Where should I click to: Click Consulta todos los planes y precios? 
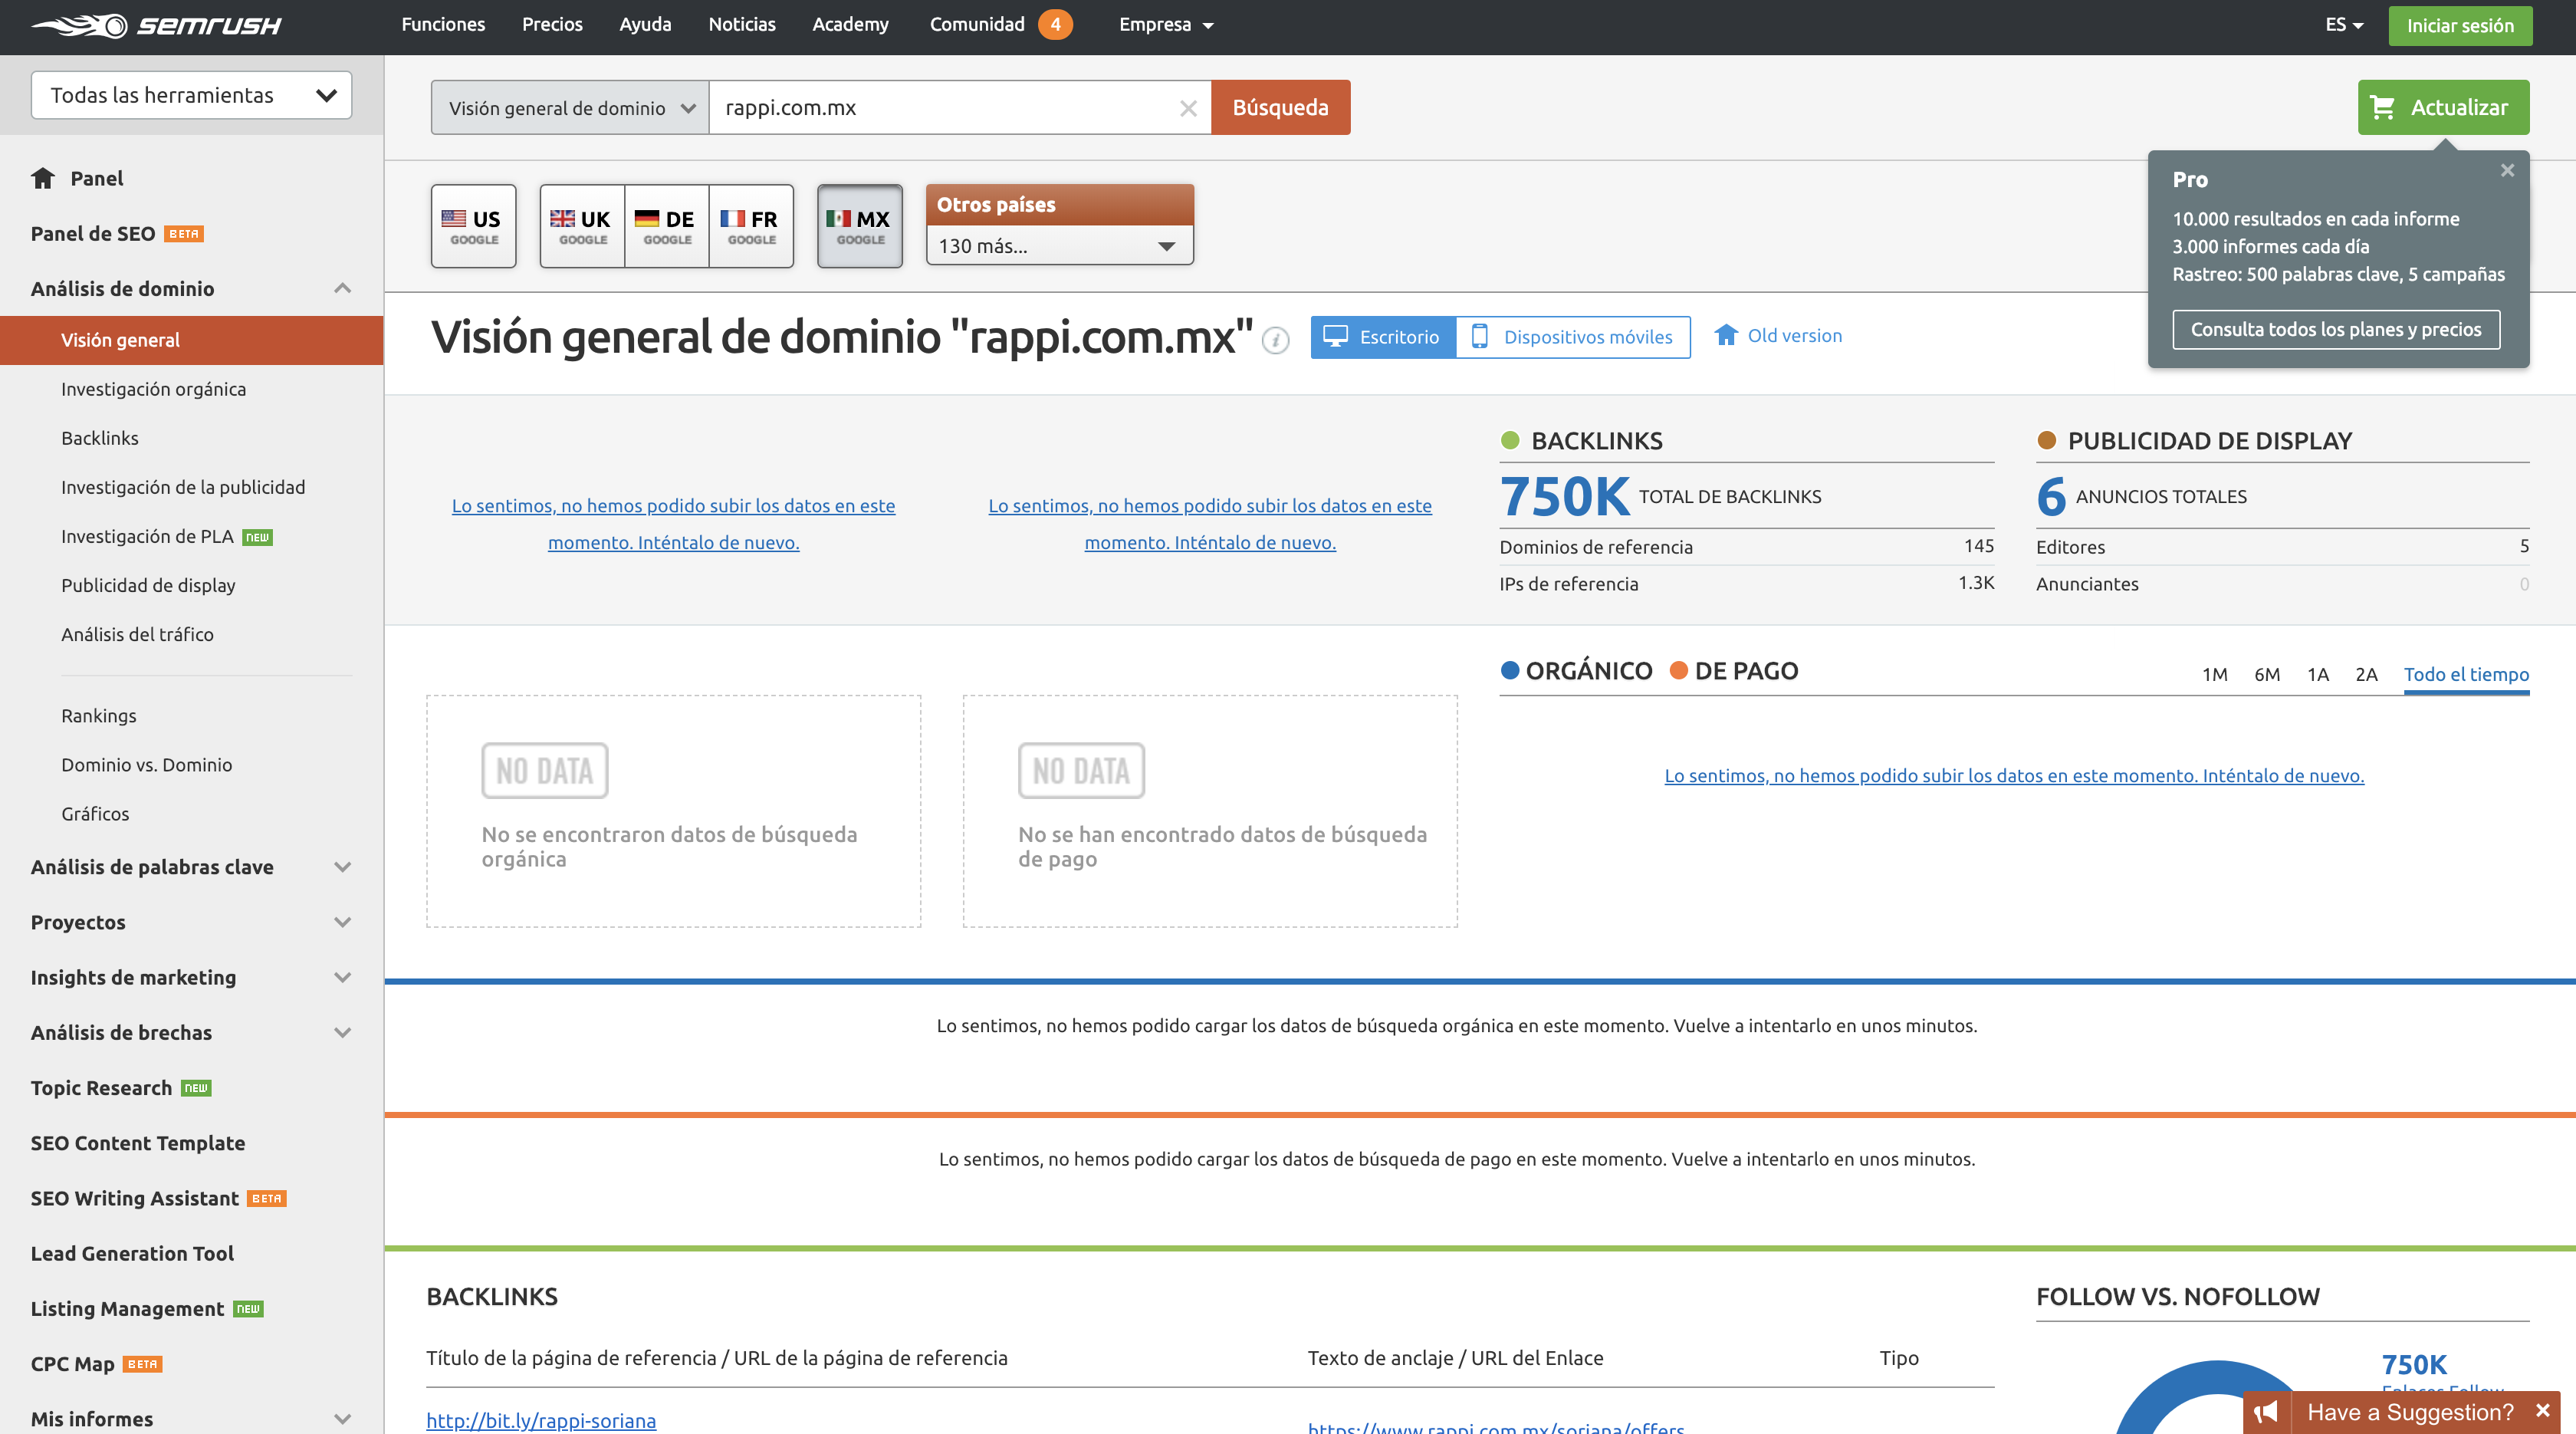tap(2336, 329)
